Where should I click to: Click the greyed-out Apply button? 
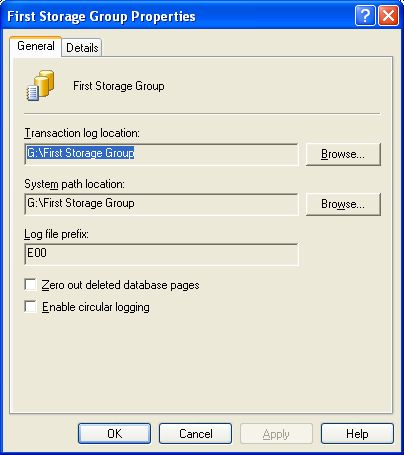point(276,433)
